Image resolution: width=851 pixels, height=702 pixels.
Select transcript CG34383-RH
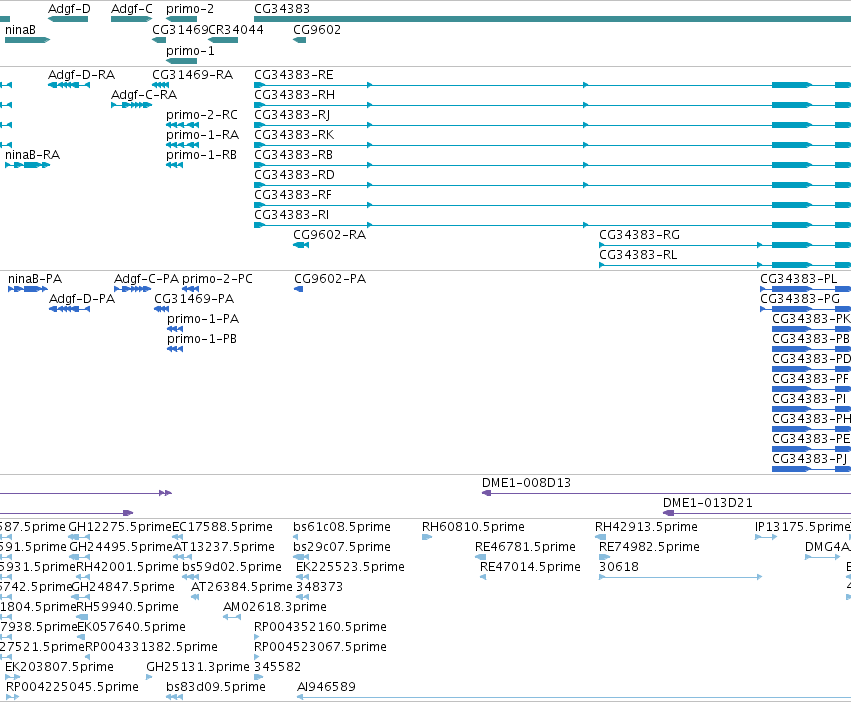click(x=295, y=95)
